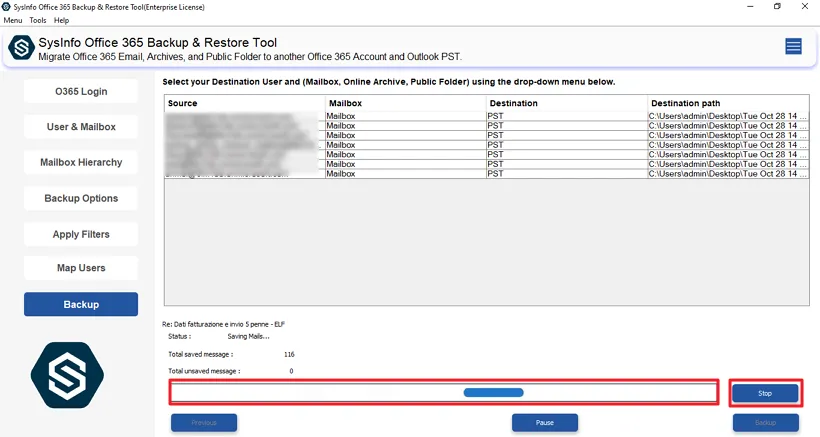Click the Destination path column header

(x=728, y=103)
